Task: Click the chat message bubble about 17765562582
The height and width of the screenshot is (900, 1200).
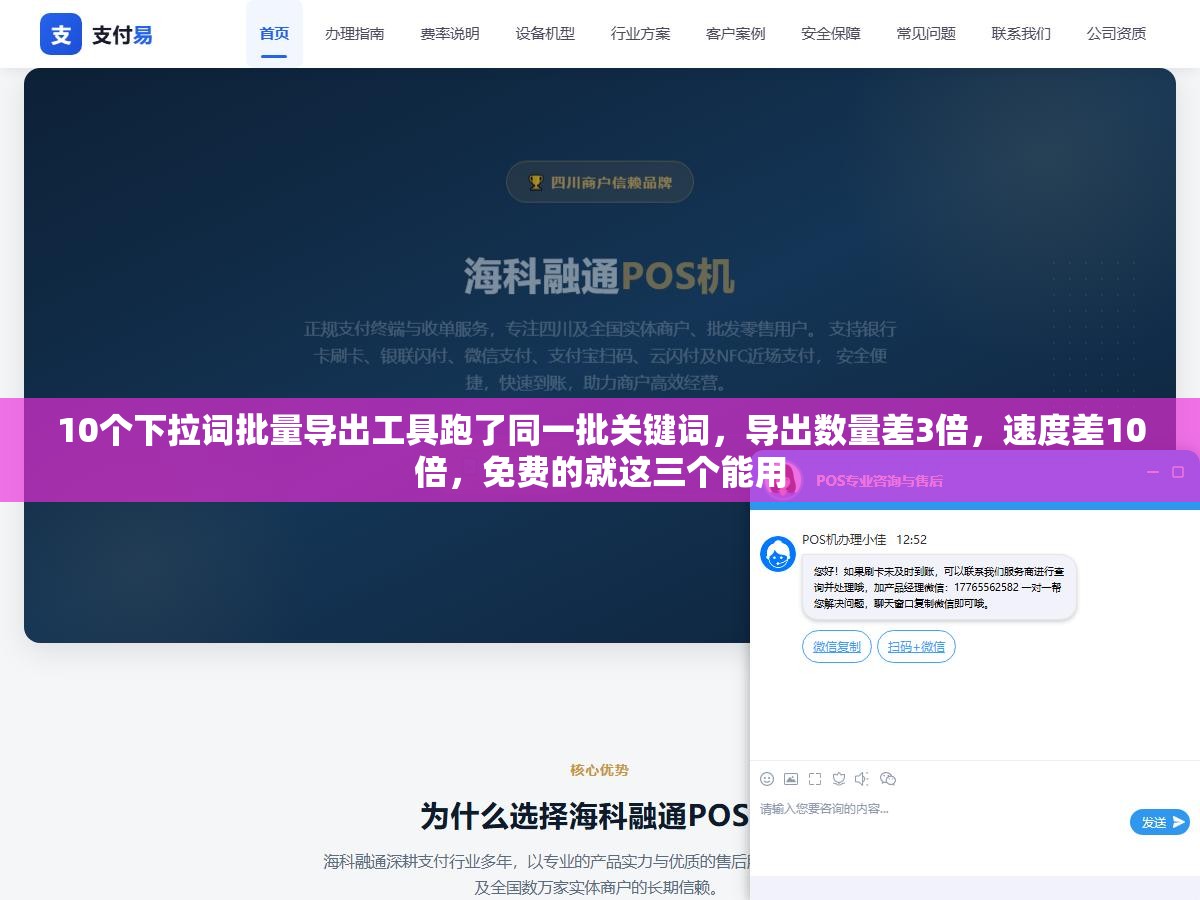Action: [x=939, y=588]
